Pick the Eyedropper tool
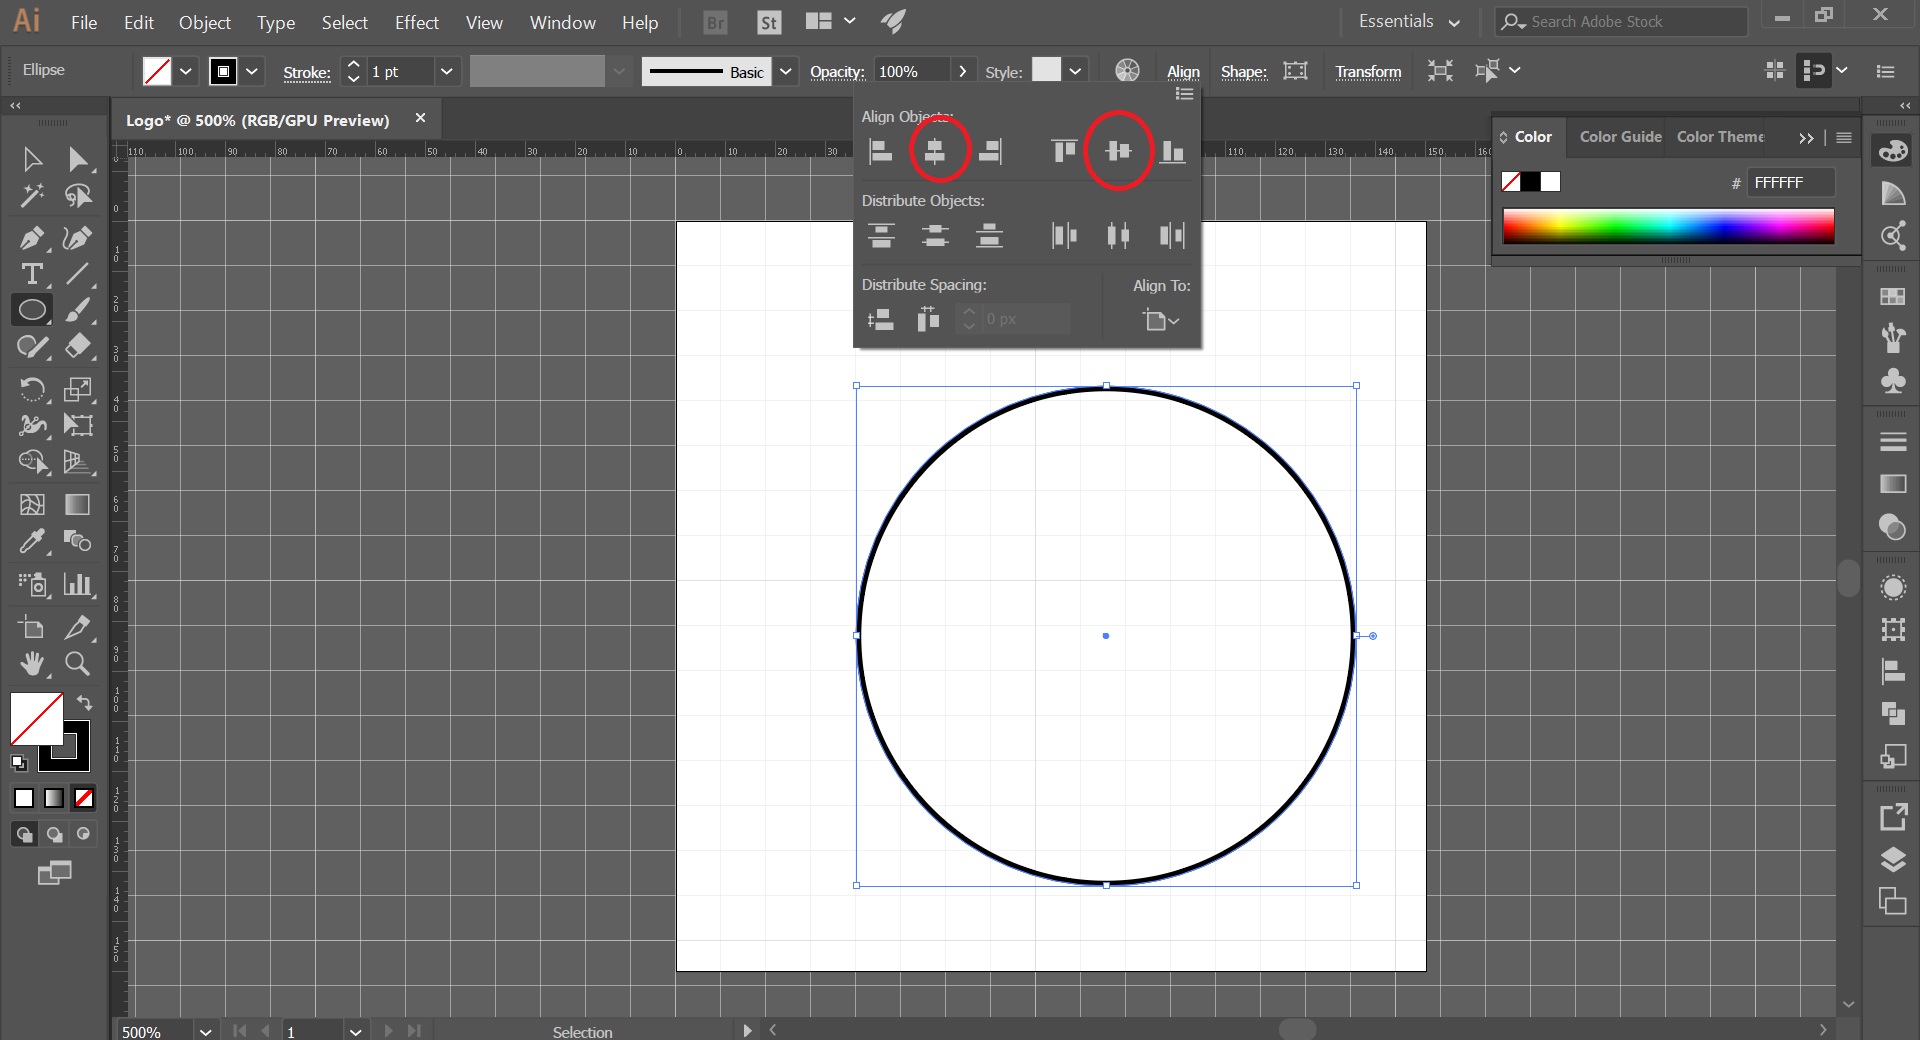The image size is (1920, 1040). click(32, 541)
